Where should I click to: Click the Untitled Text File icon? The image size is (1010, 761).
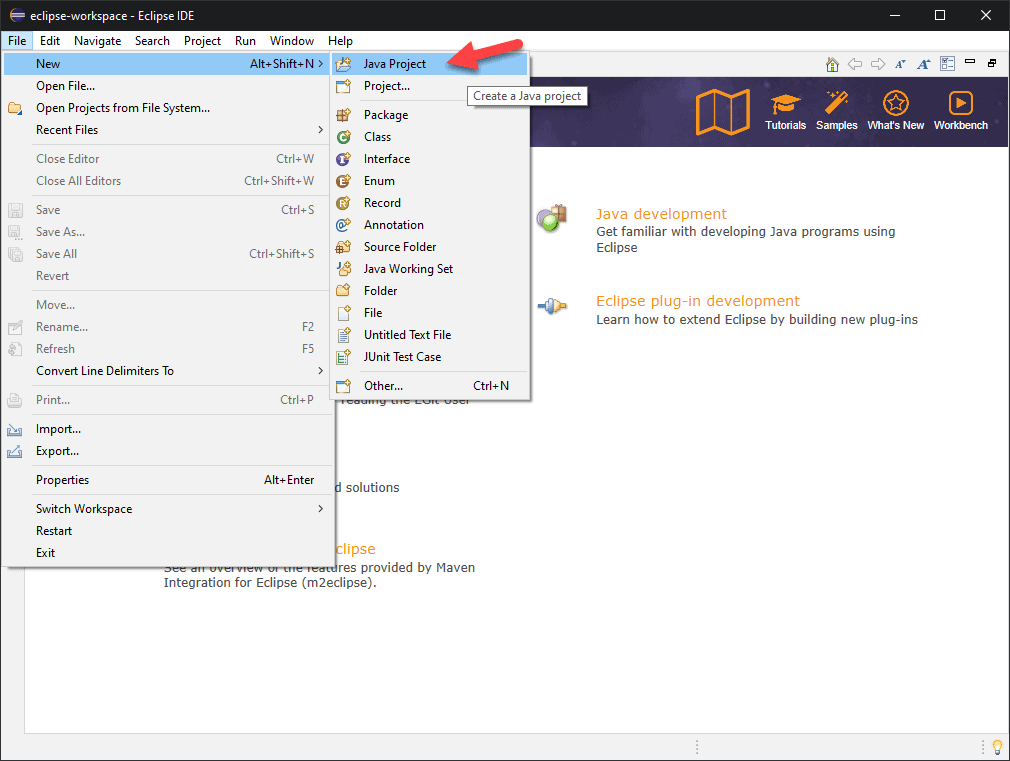(343, 335)
